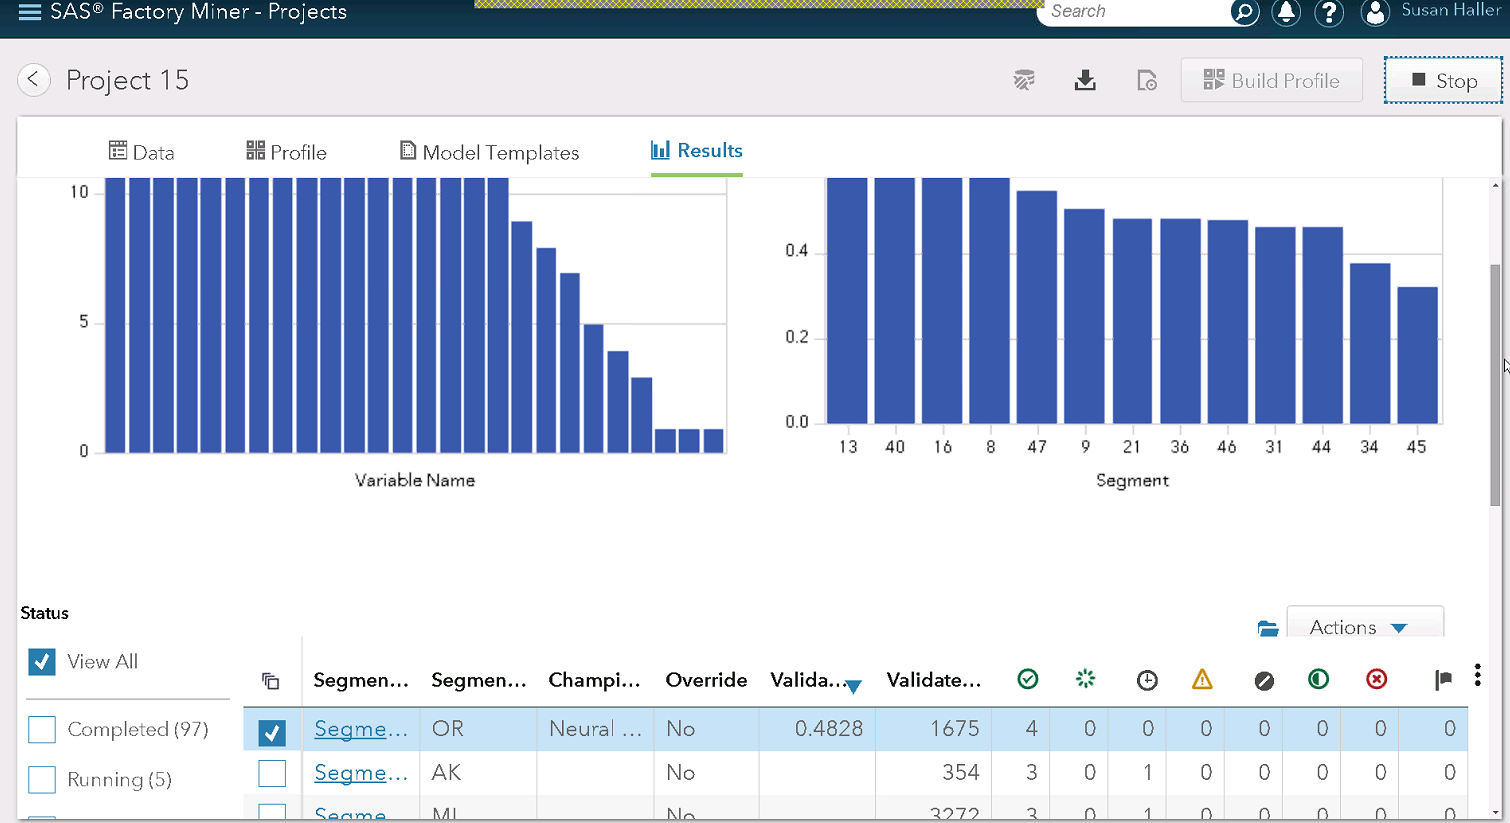
Task: Switch to the Profile tab
Action: click(287, 152)
